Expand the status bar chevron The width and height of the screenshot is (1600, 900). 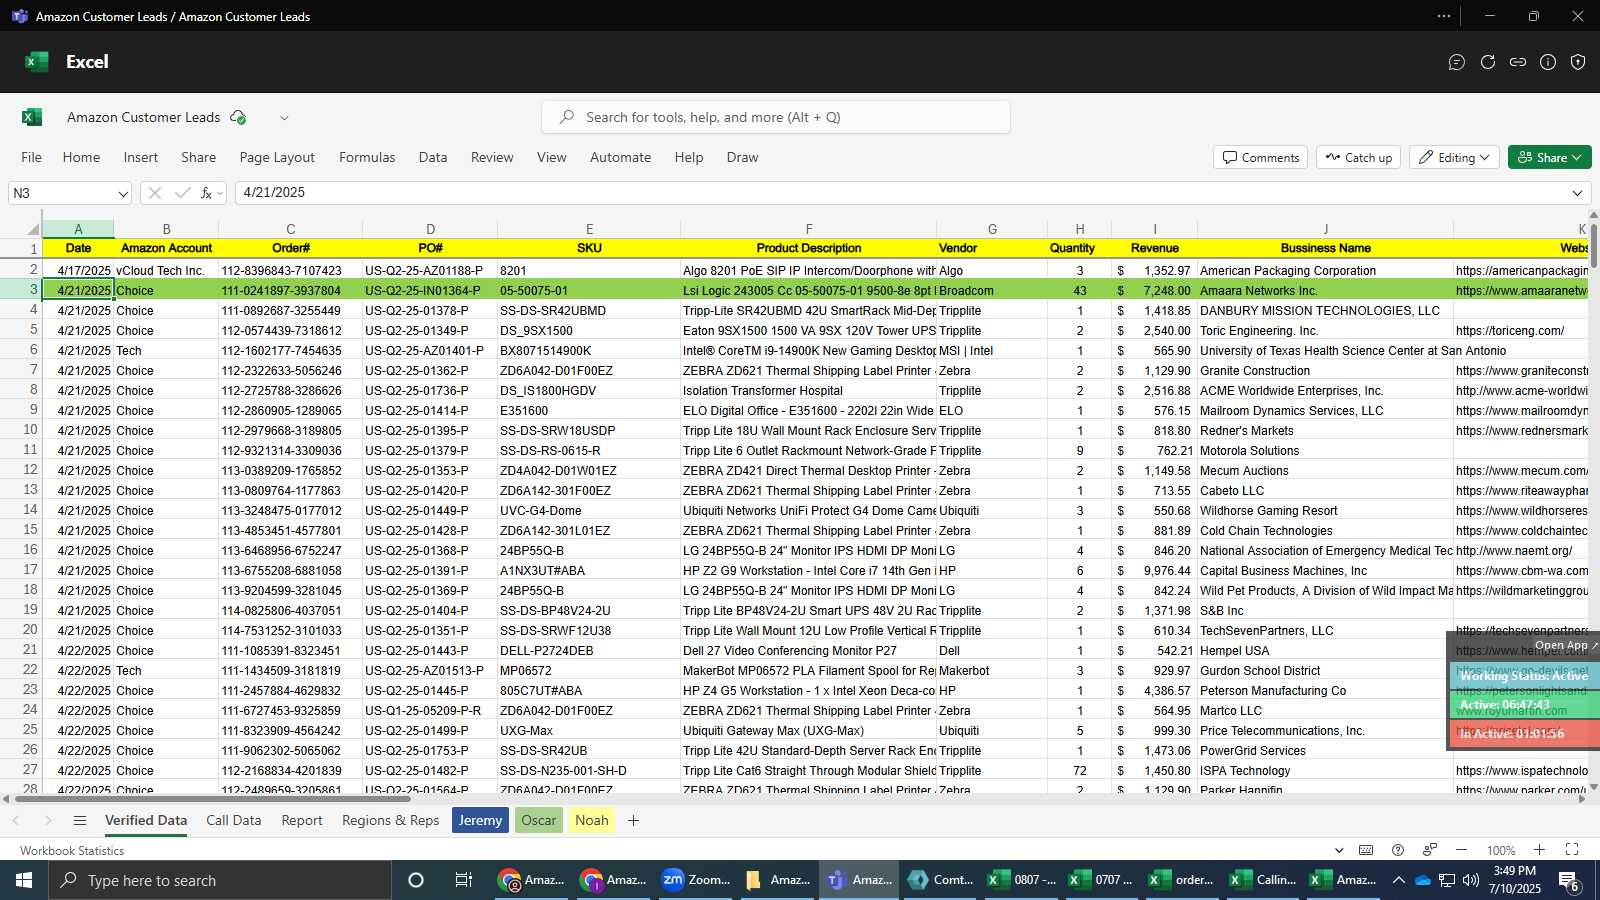pos(1339,850)
